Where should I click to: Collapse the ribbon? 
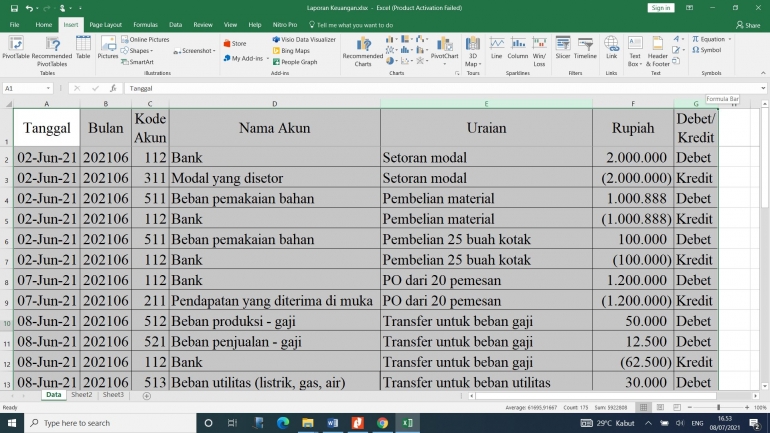763,73
